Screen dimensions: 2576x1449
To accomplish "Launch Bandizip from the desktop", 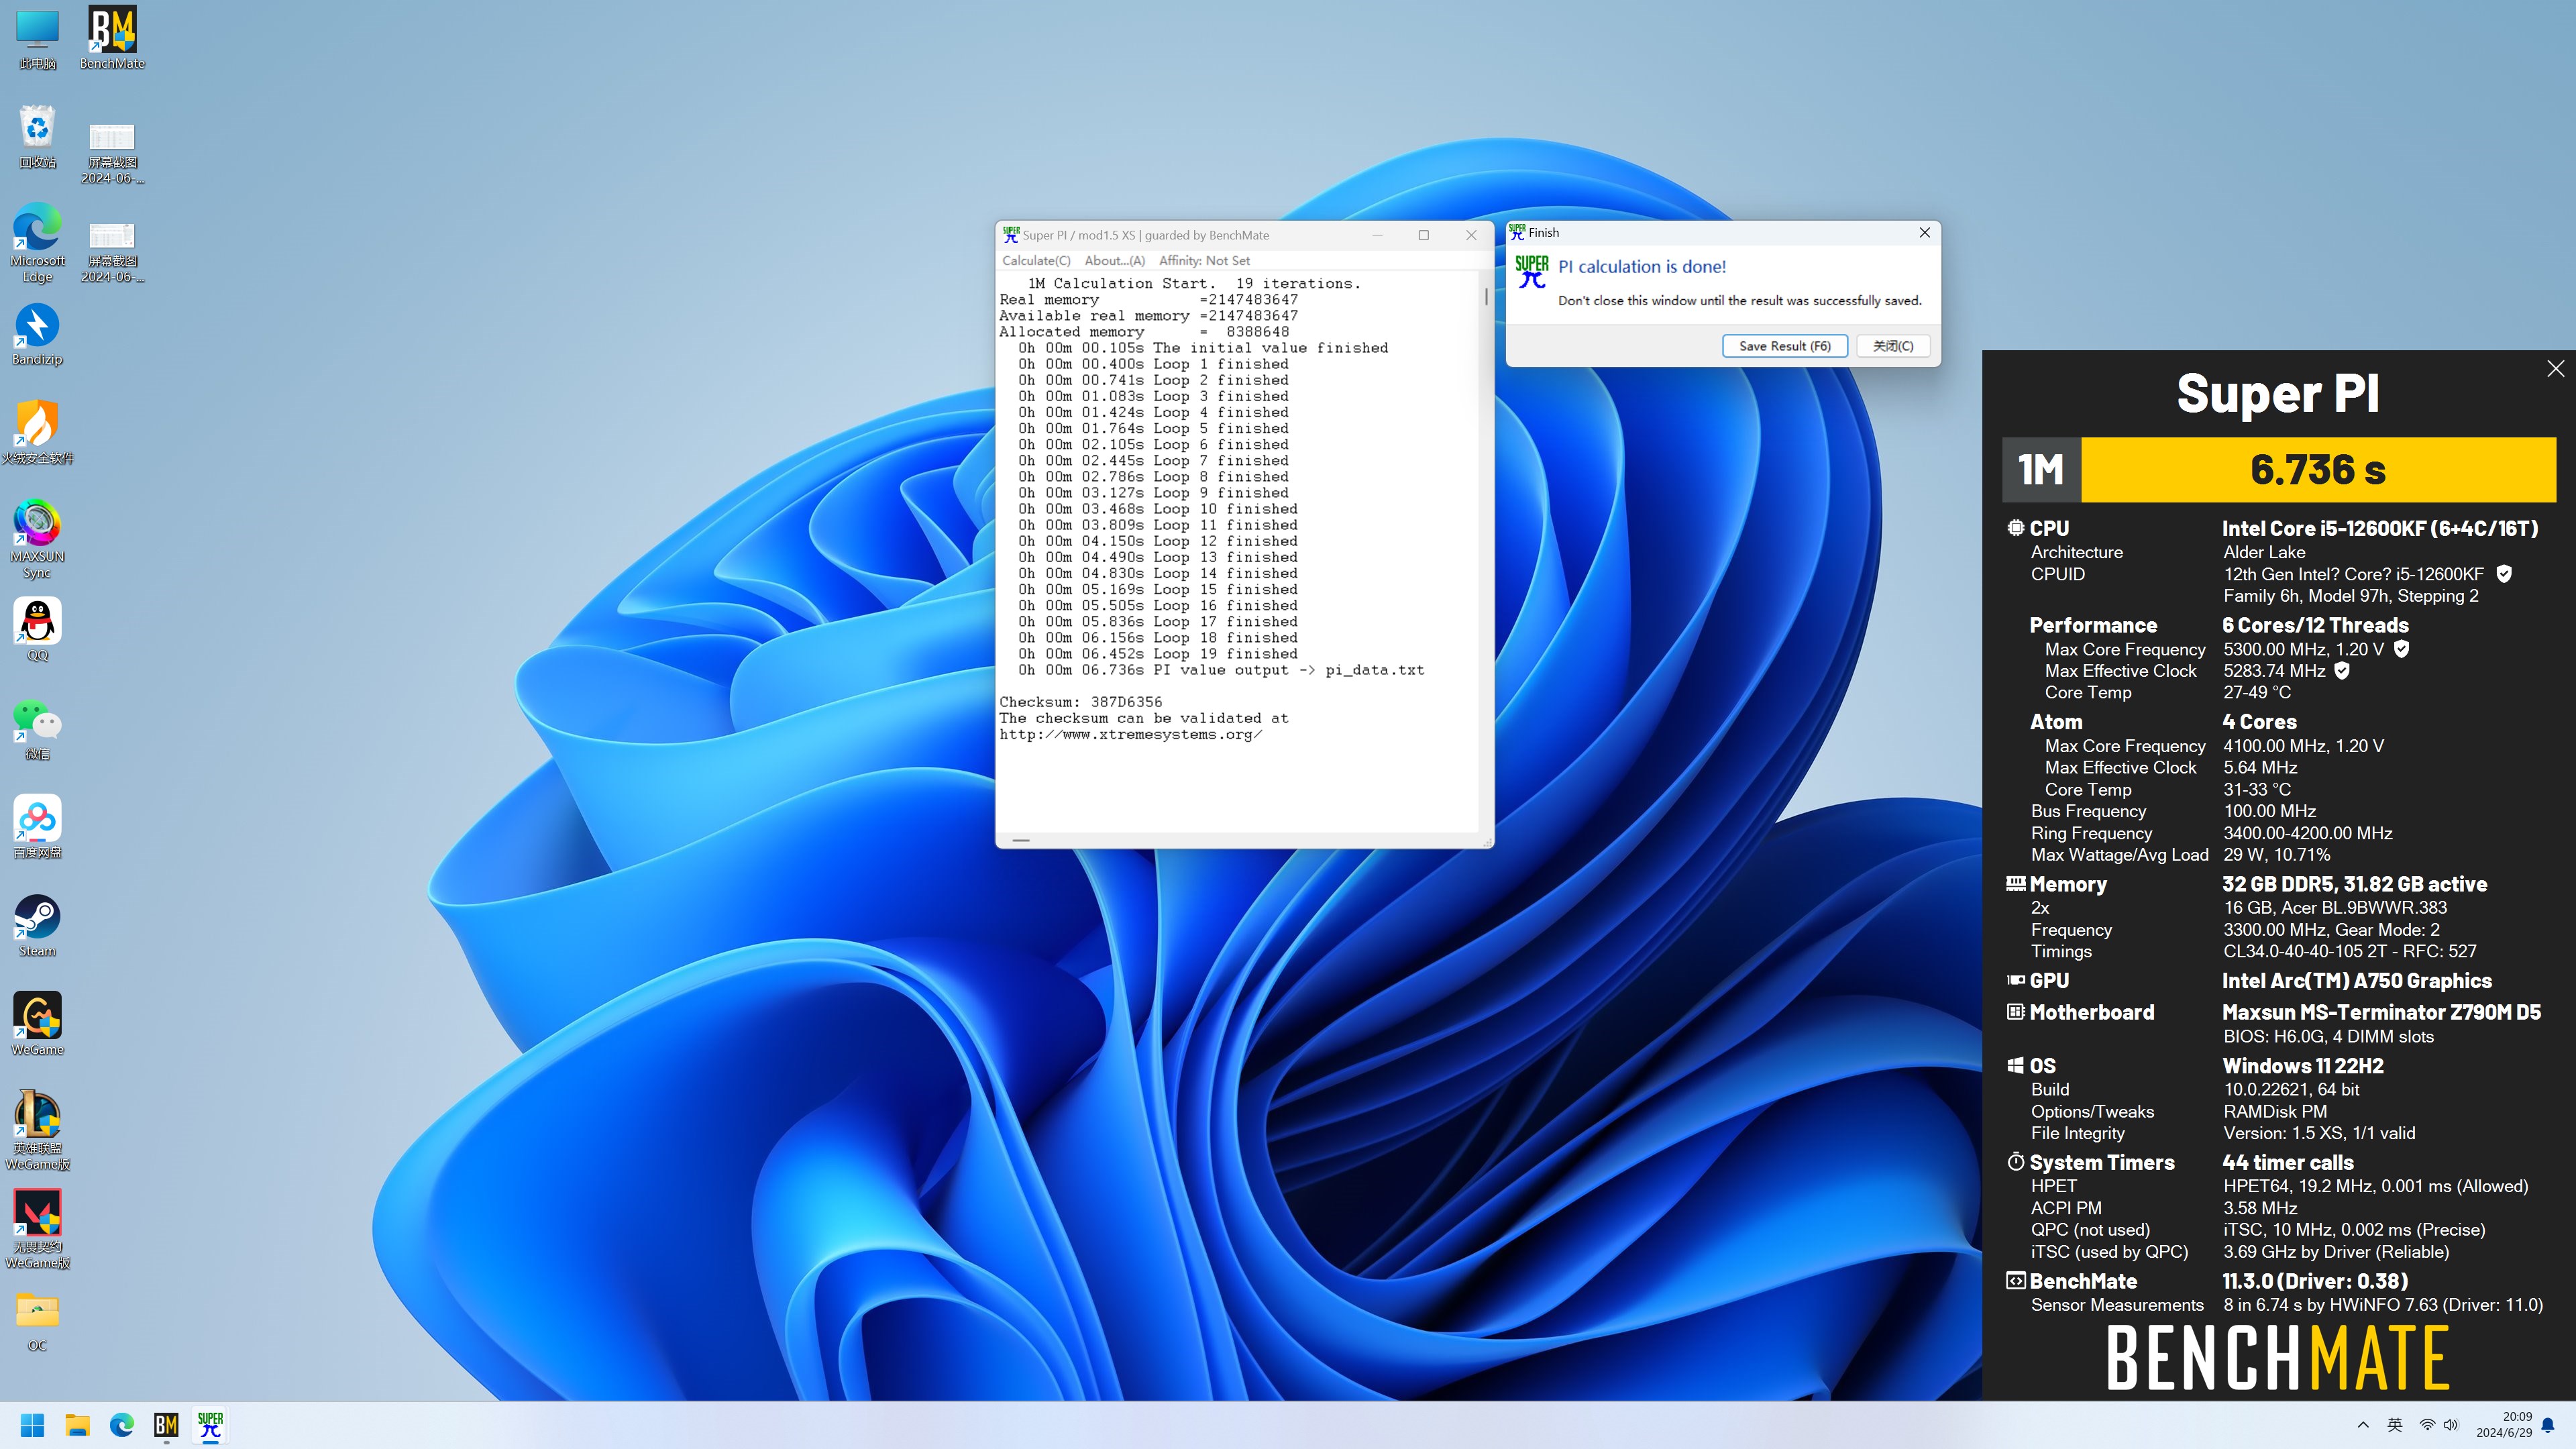I will click(x=38, y=334).
